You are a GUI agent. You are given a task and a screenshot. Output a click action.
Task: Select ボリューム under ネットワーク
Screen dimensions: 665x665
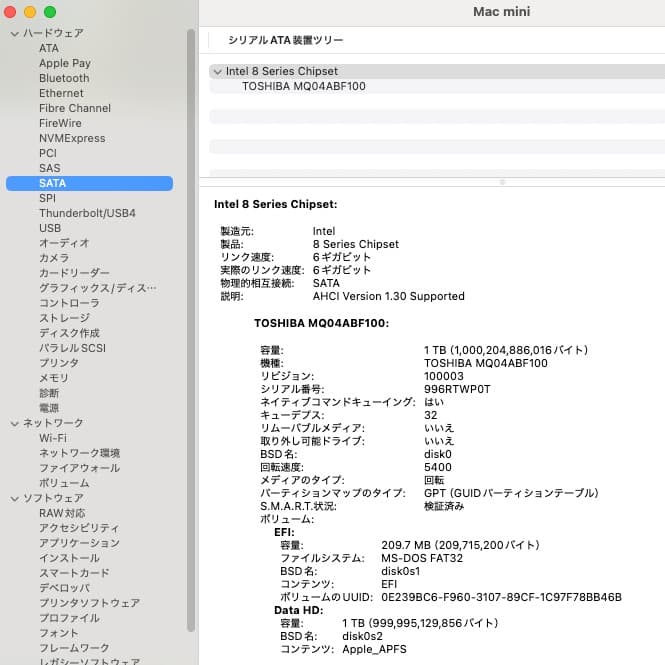(64, 483)
